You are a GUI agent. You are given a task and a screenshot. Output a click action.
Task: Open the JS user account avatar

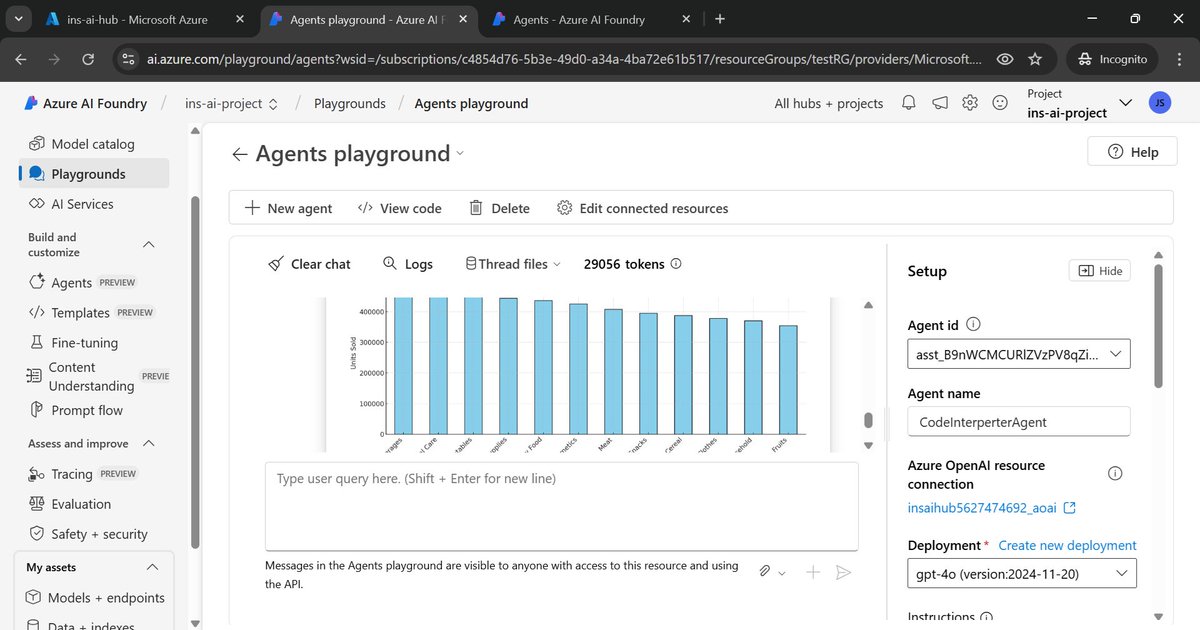(1159, 103)
